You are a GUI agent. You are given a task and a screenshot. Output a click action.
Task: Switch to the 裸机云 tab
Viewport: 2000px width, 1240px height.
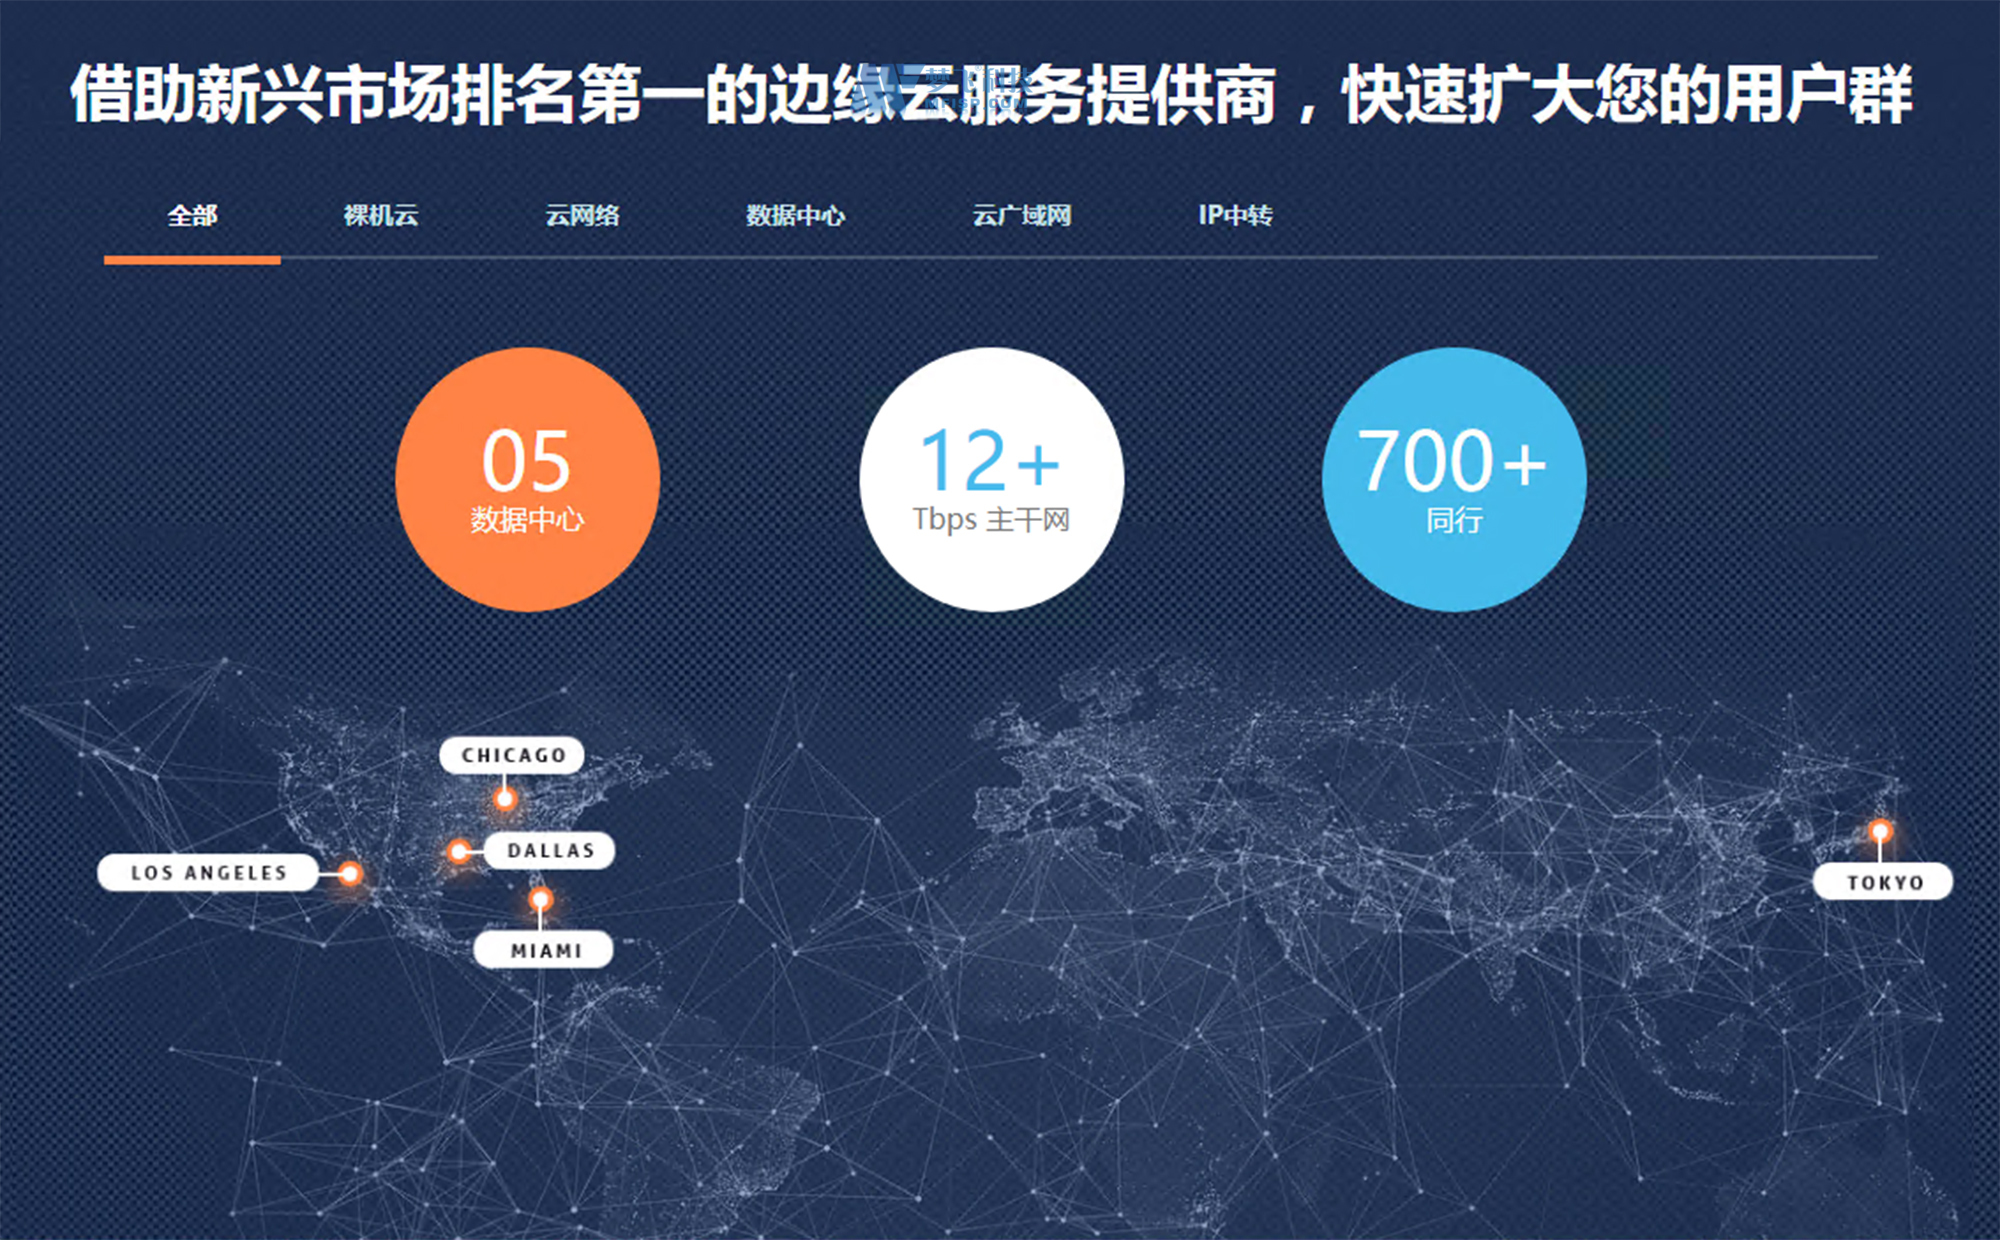381,215
